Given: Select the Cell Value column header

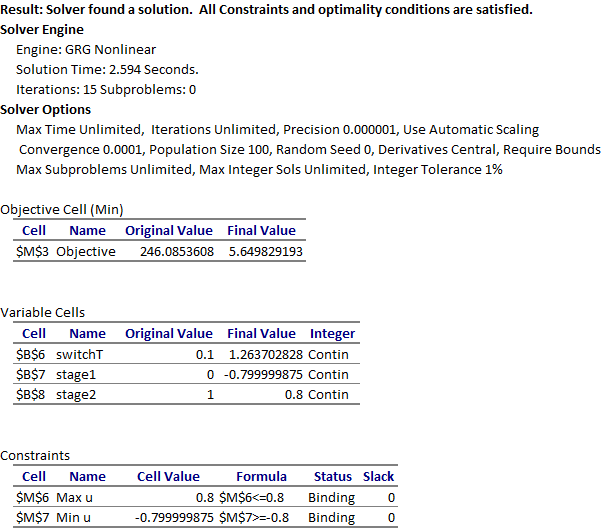Looking at the screenshot, I should coord(169,477).
